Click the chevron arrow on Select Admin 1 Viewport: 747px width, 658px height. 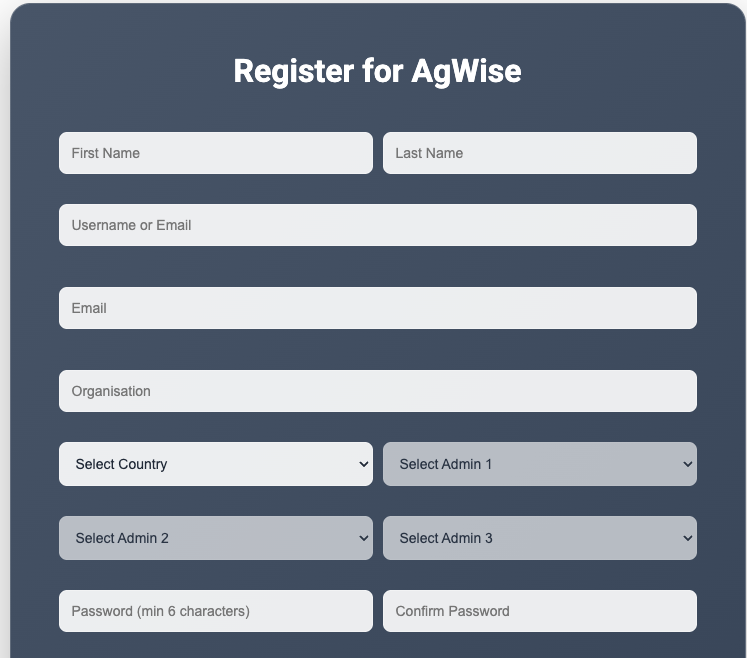click(x=687, y=464)
